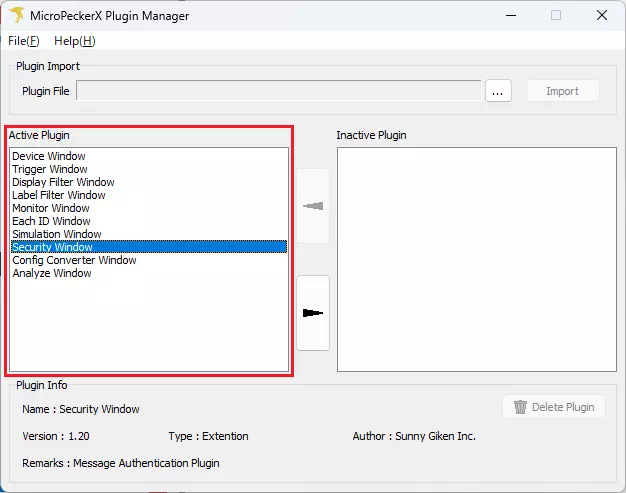Open the Help menu
626x493 pixels.
75,41
